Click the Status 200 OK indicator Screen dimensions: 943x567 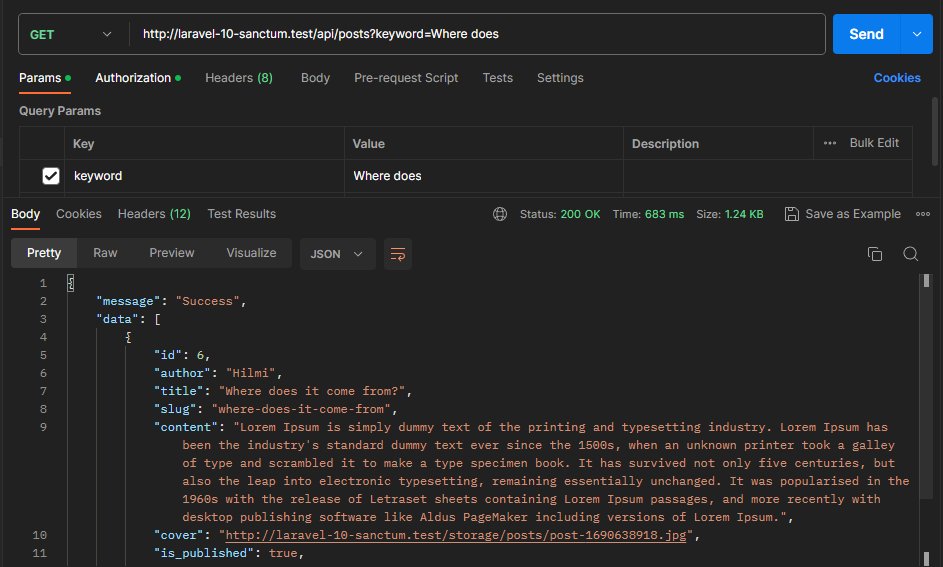pos(560,214)
